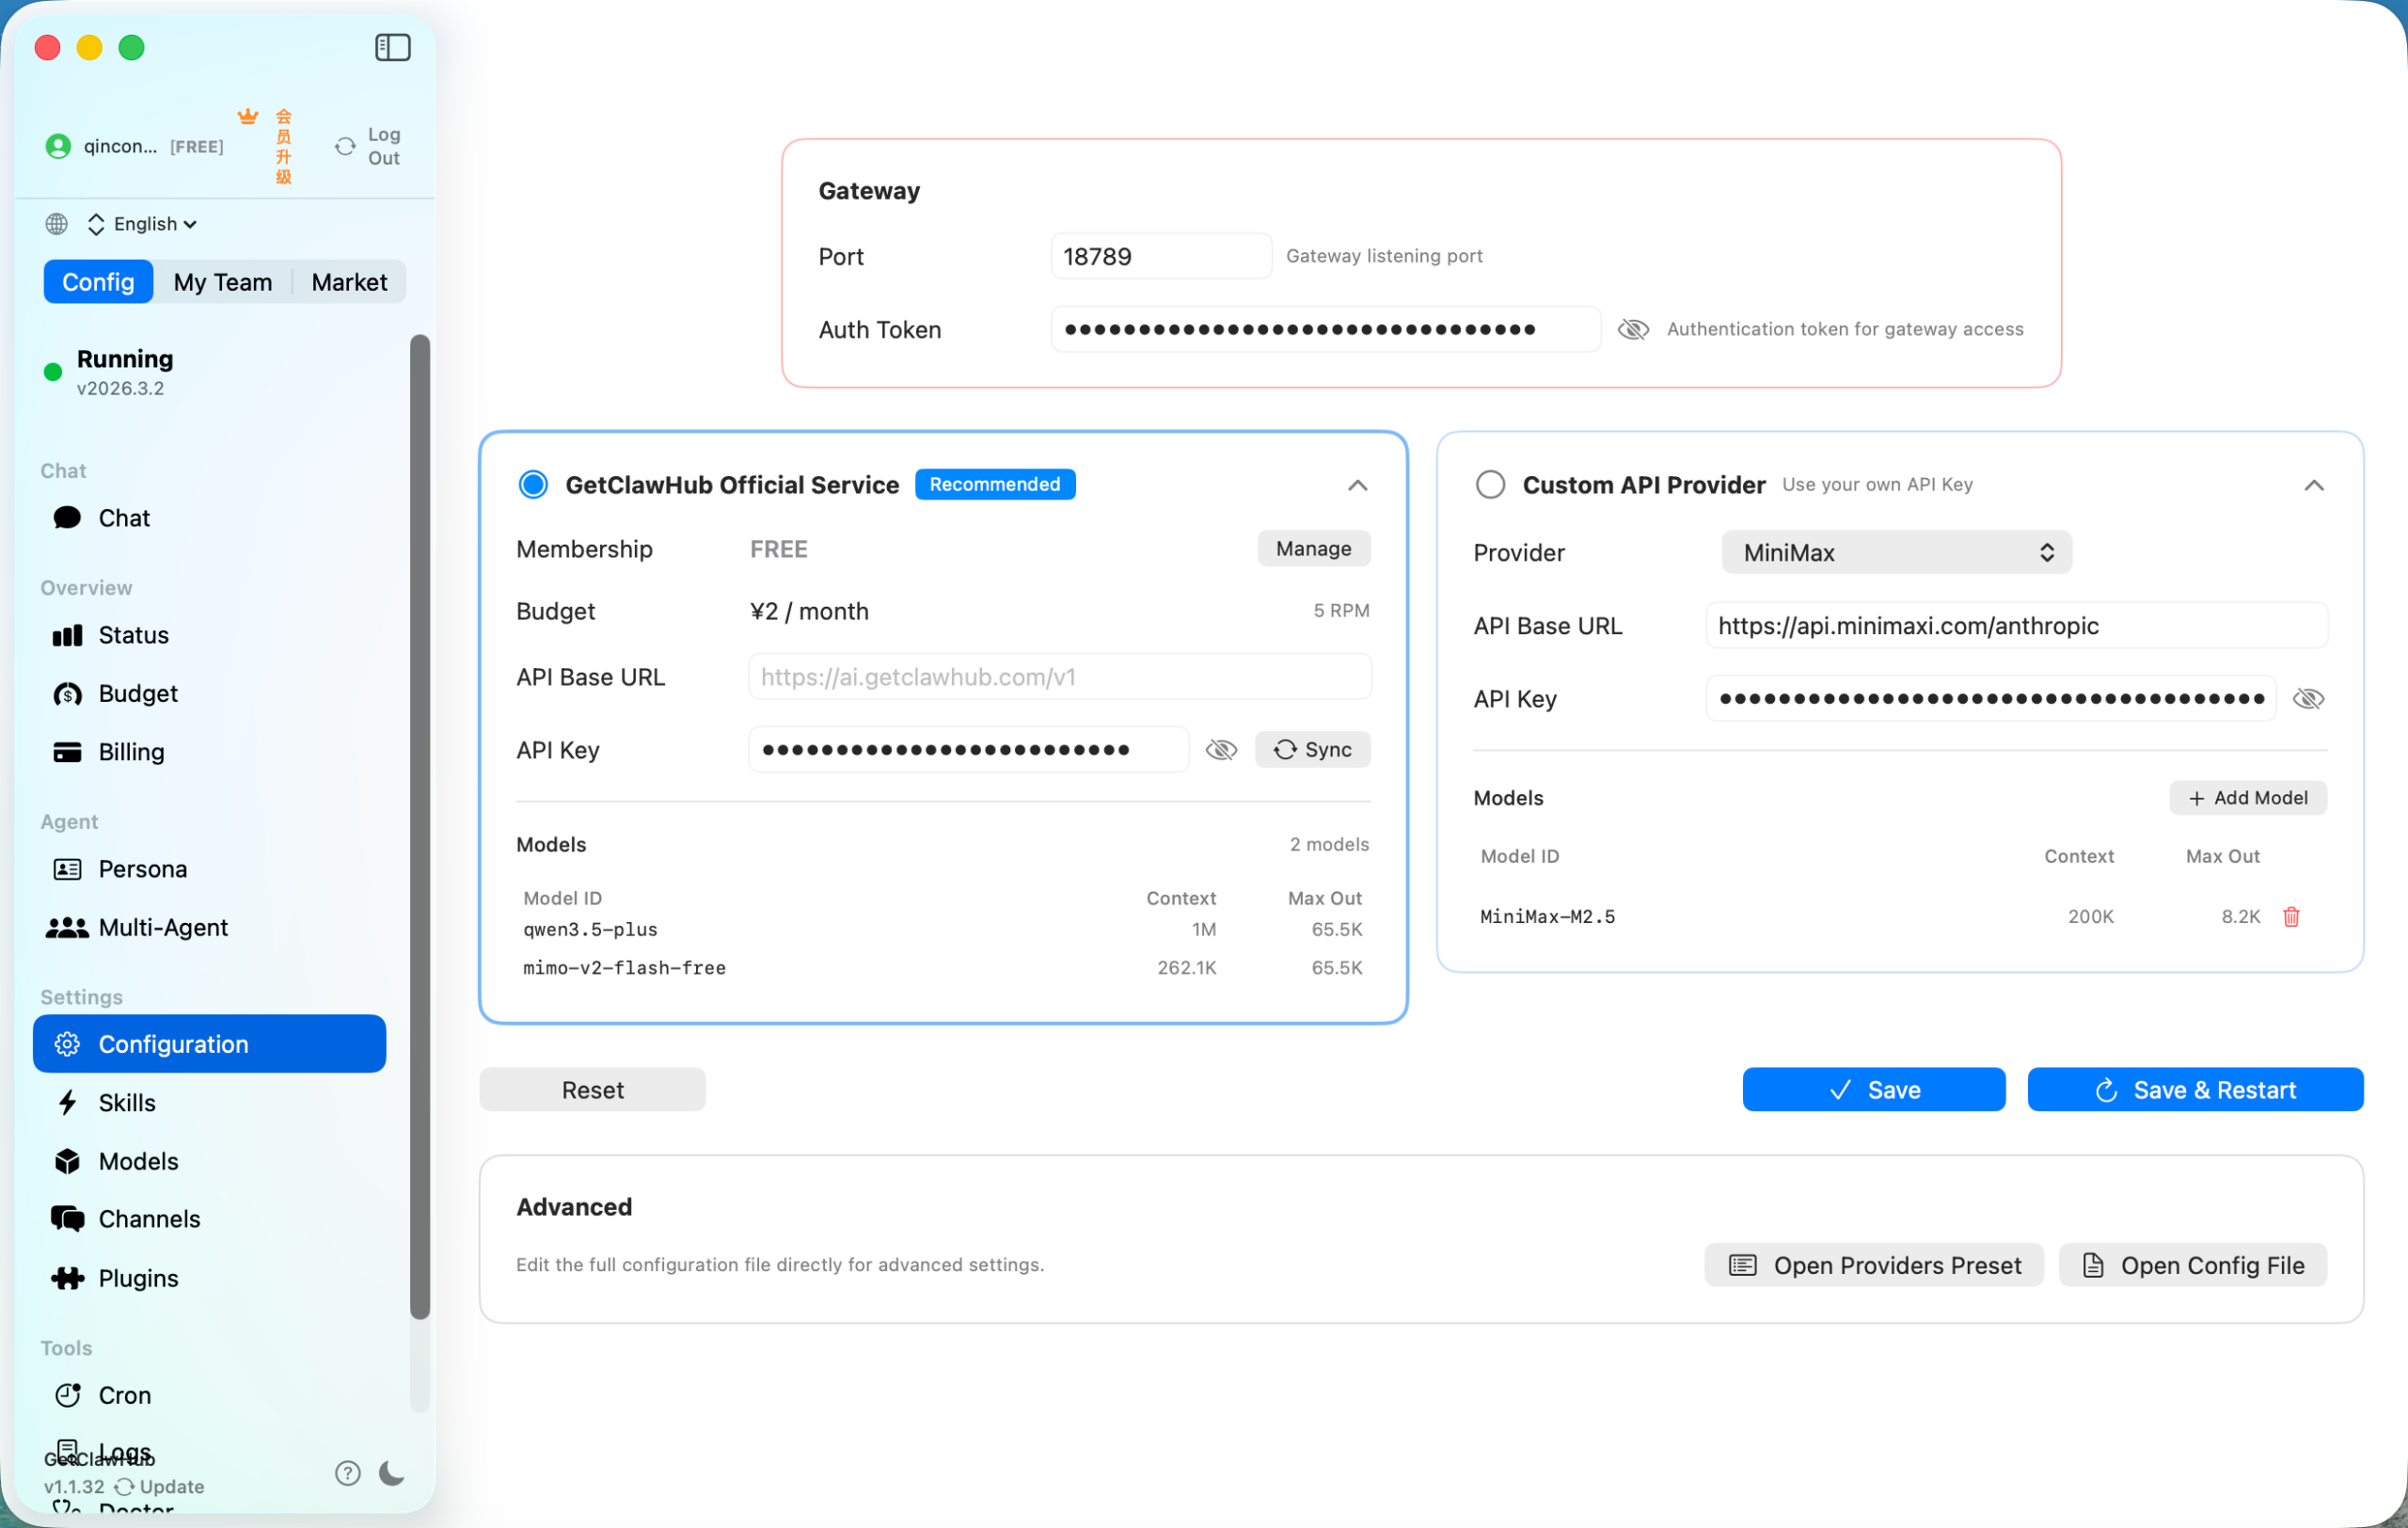Open the Billing section
2408x1528 pixels.
130,751
